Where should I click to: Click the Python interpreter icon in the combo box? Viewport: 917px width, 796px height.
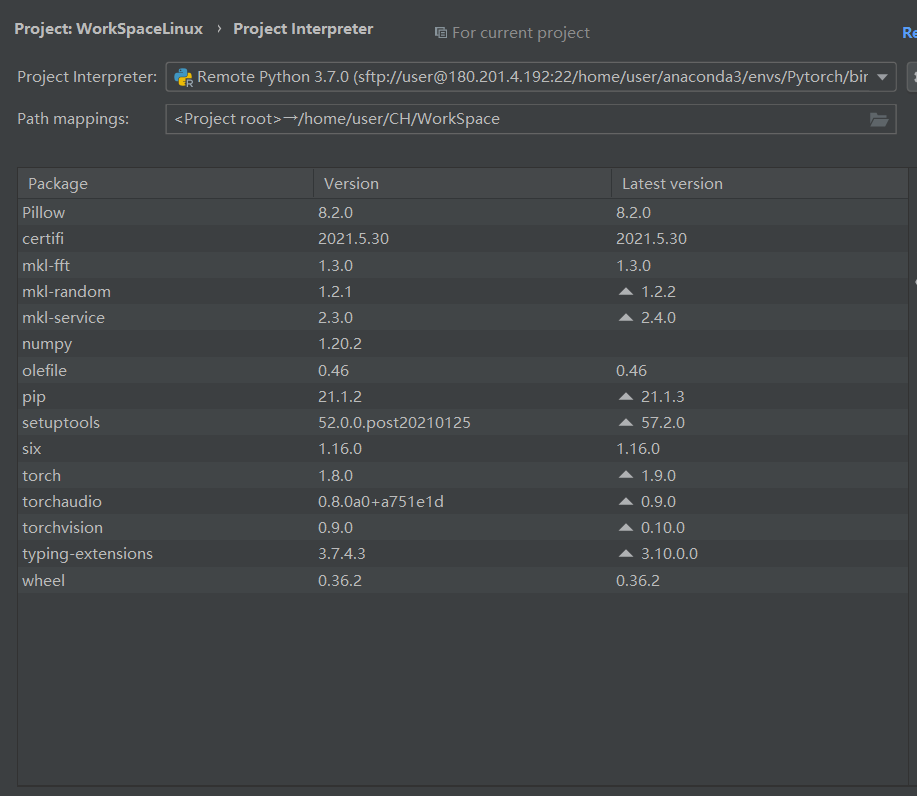click(x=183, y=77)
